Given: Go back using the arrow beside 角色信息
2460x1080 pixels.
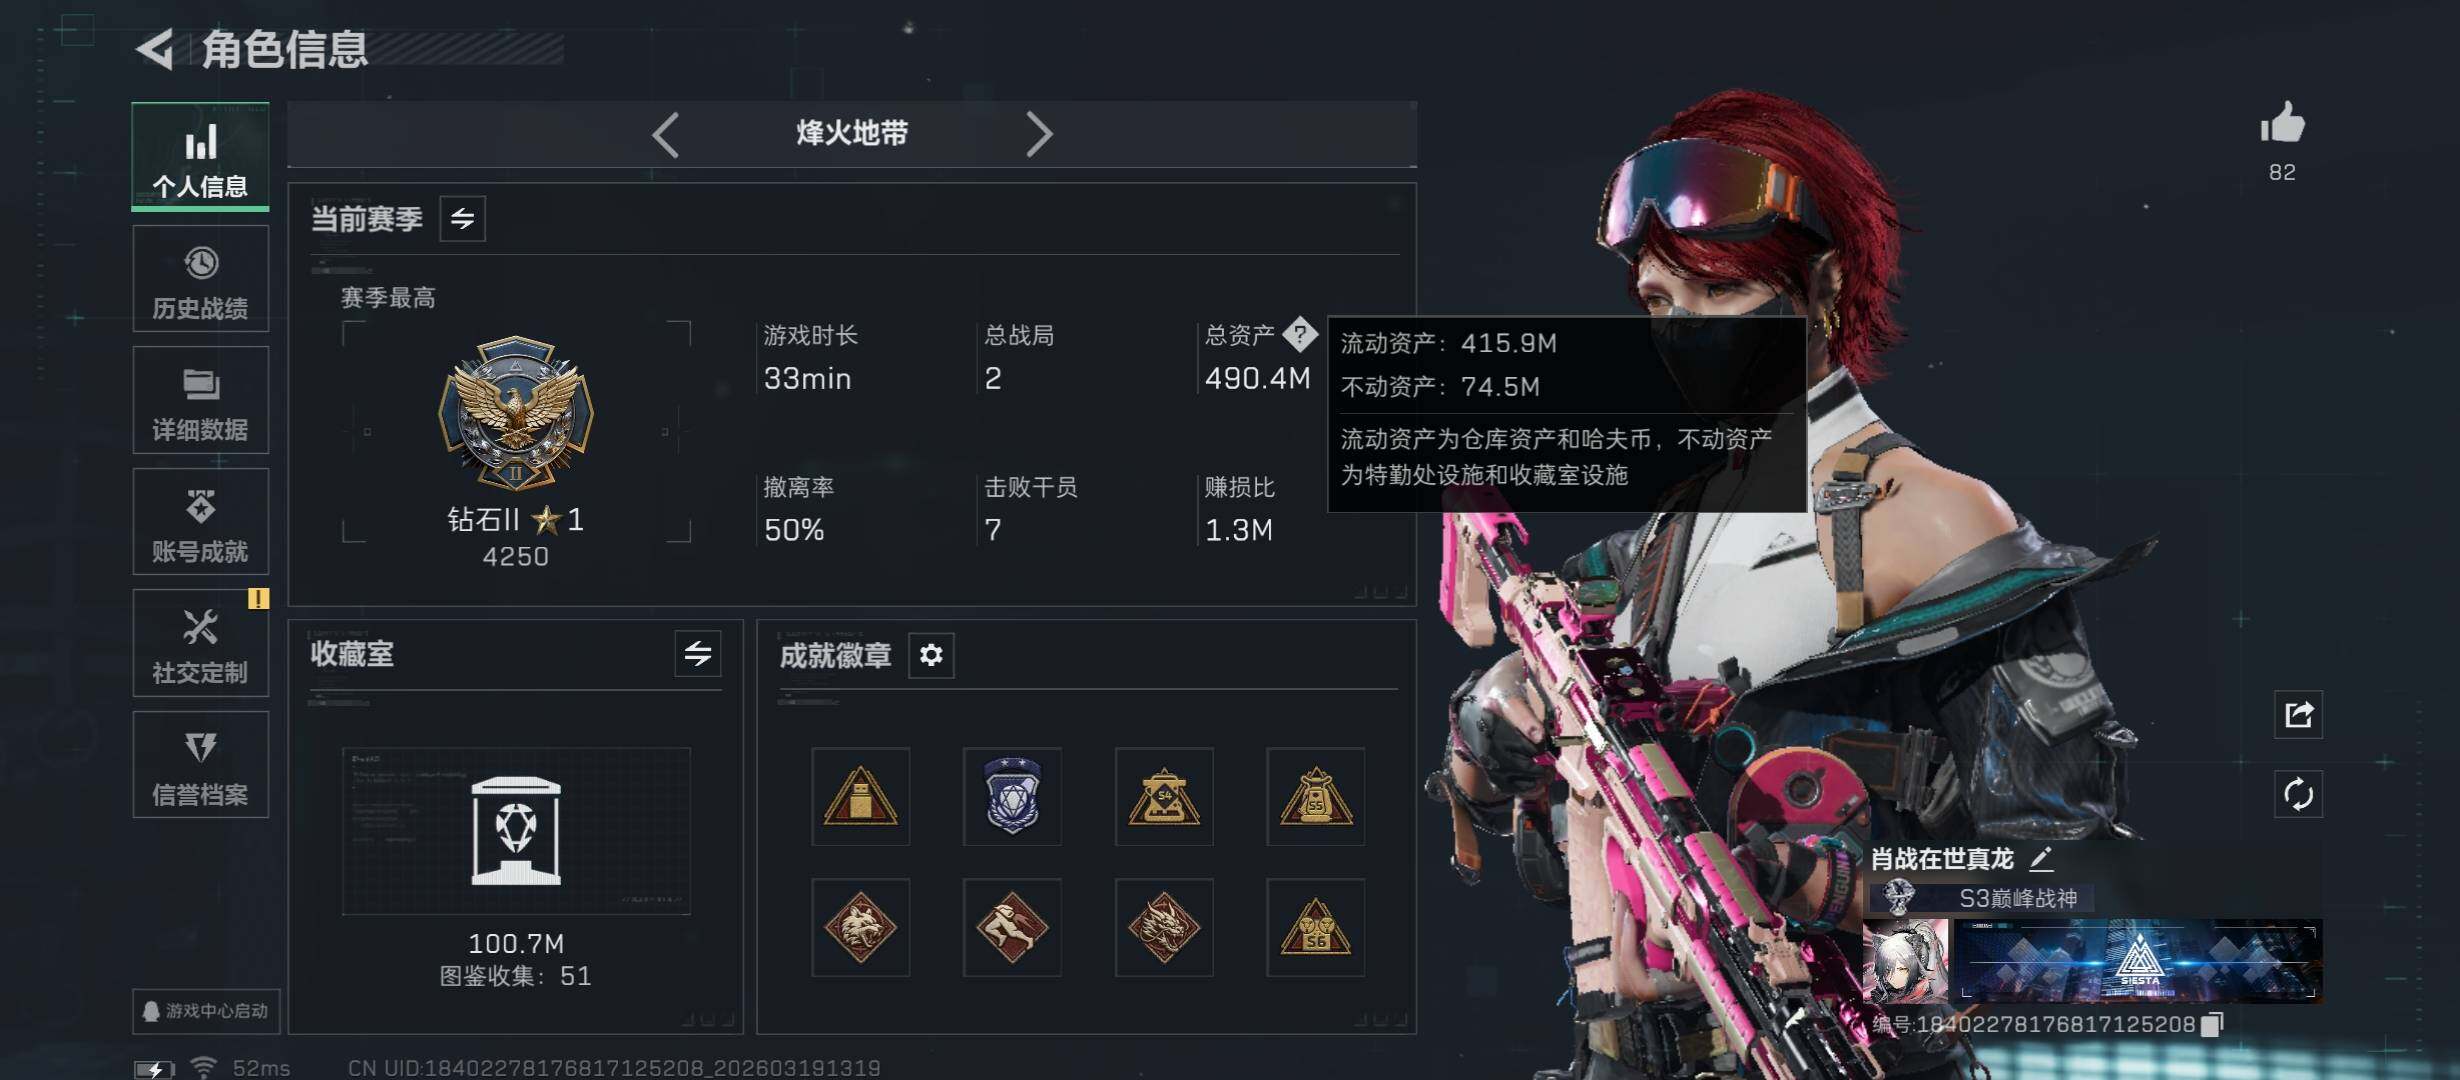Looking at the screenshot, I should pyautogui.click(x=156, y=48).
